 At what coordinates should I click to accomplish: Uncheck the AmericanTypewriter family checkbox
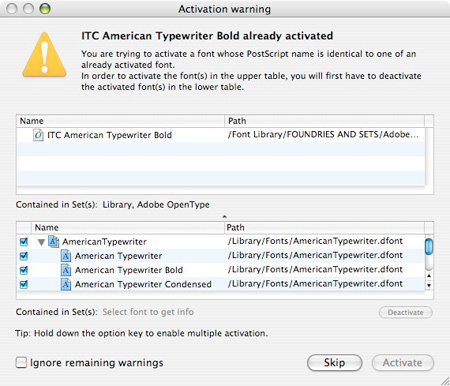24,242
